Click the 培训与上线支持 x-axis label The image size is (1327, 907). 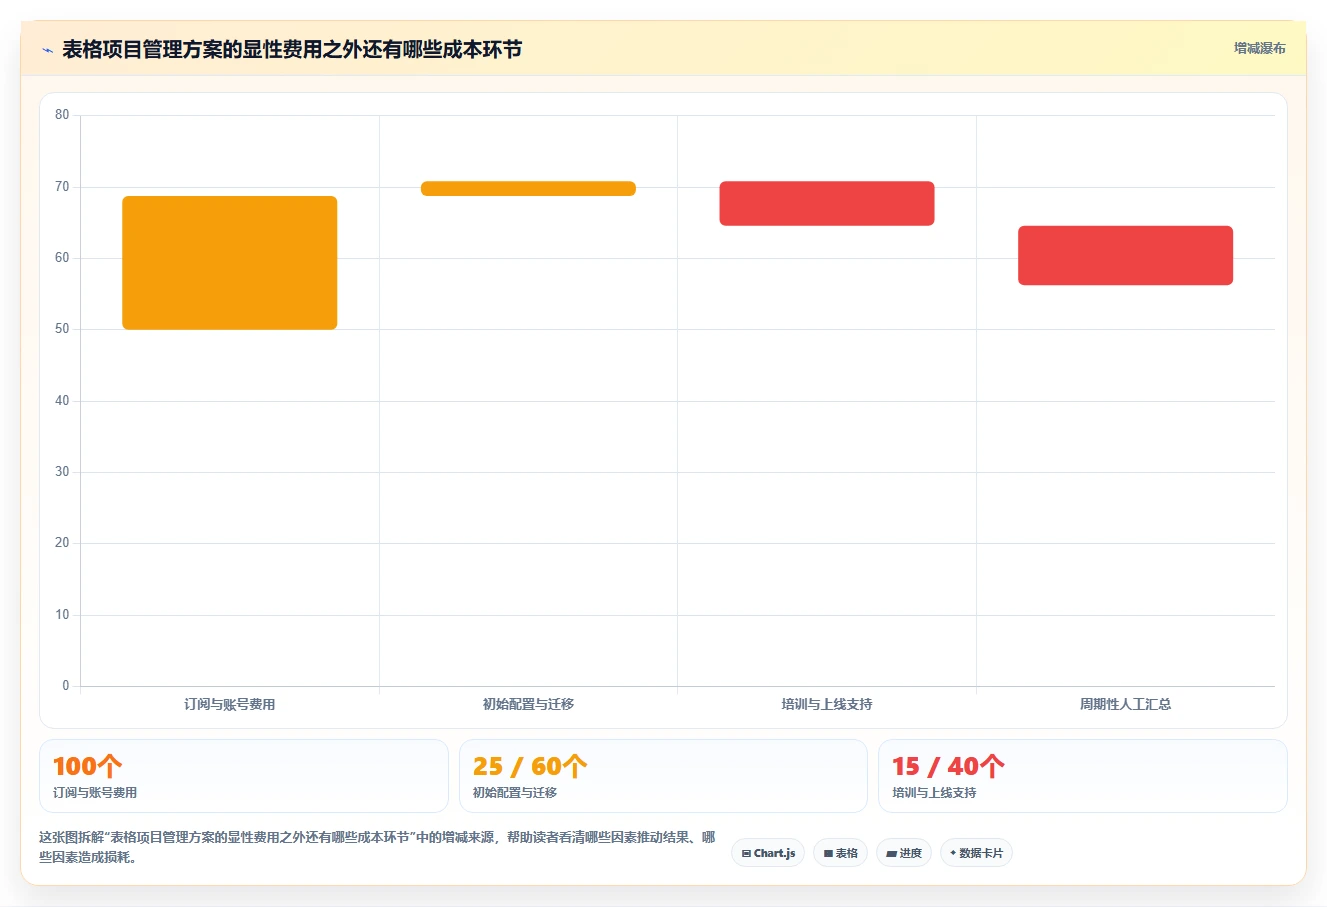pyautogui.click(x=827, y=704)
